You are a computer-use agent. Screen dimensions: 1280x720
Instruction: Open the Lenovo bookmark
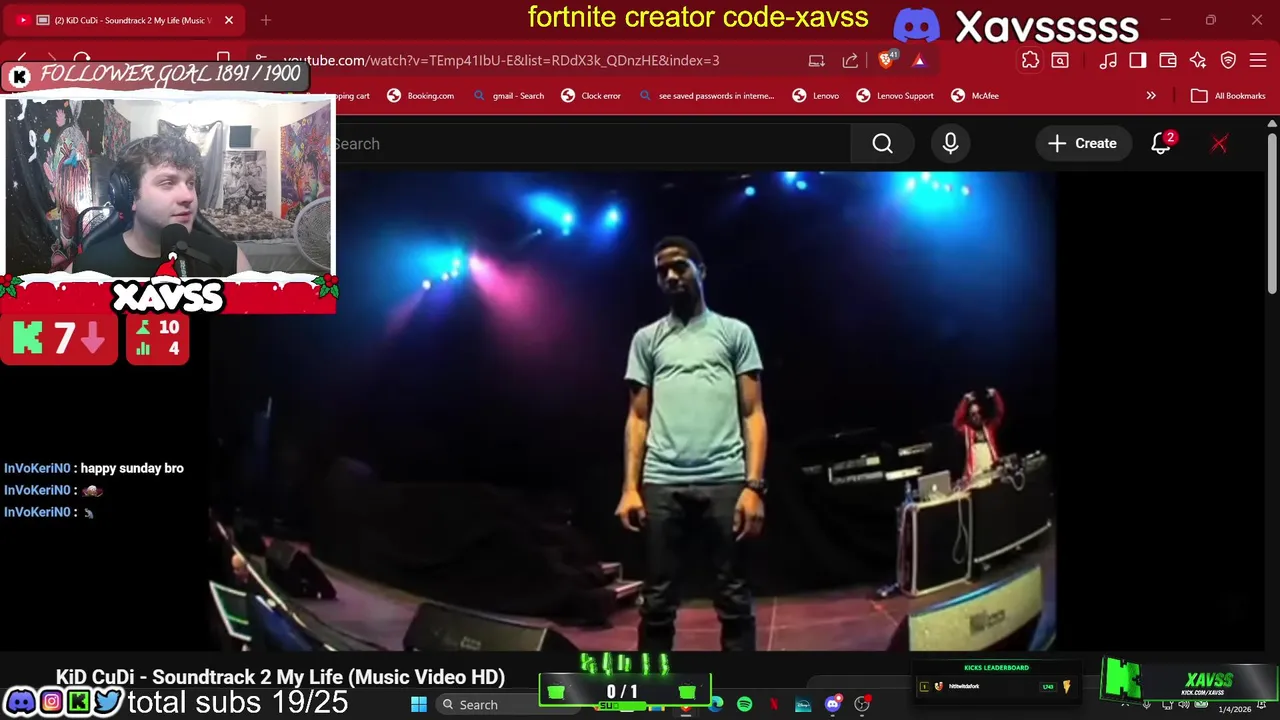tap(815, 96)
